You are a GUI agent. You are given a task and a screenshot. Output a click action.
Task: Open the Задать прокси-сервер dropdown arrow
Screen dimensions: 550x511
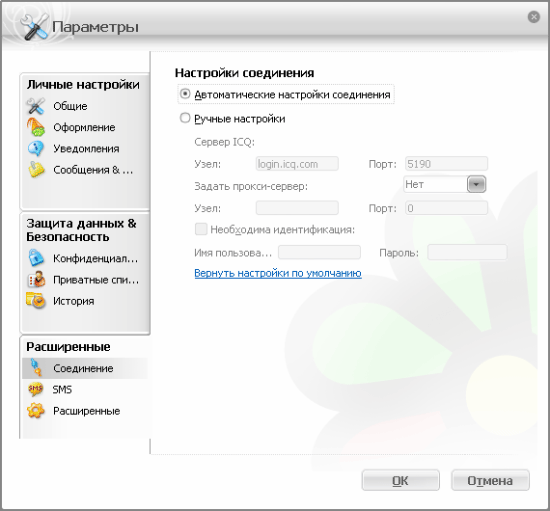coord(476,184)
